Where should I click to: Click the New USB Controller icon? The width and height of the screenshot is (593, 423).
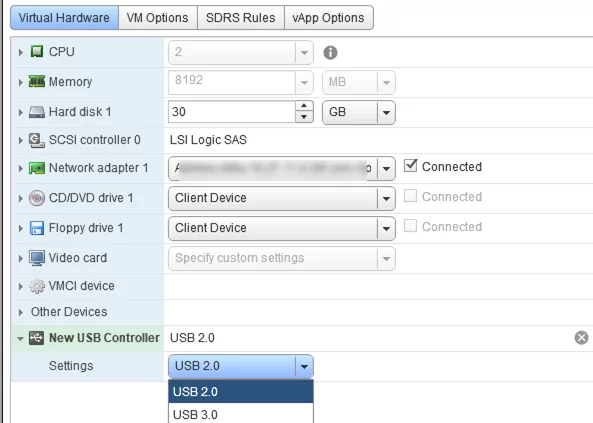click(37, 338)
